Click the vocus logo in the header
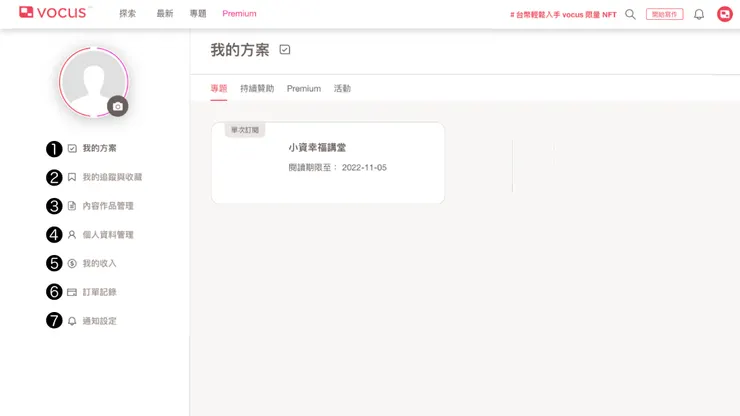This screenshot has height=416, width=740. pyautogui.click(x=53, y=13)
